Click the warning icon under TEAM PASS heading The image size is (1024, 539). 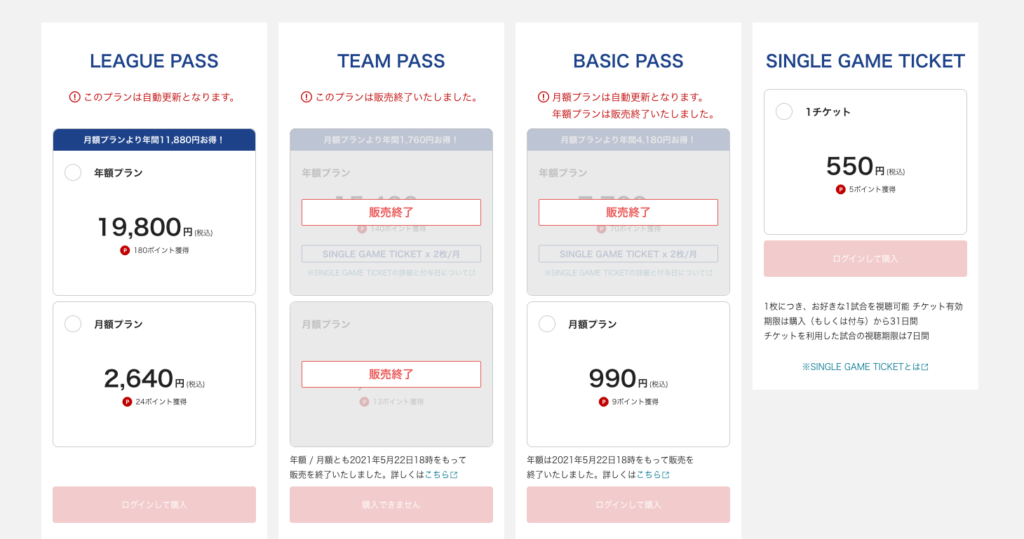pyautogui.click(x=306, y=97)
